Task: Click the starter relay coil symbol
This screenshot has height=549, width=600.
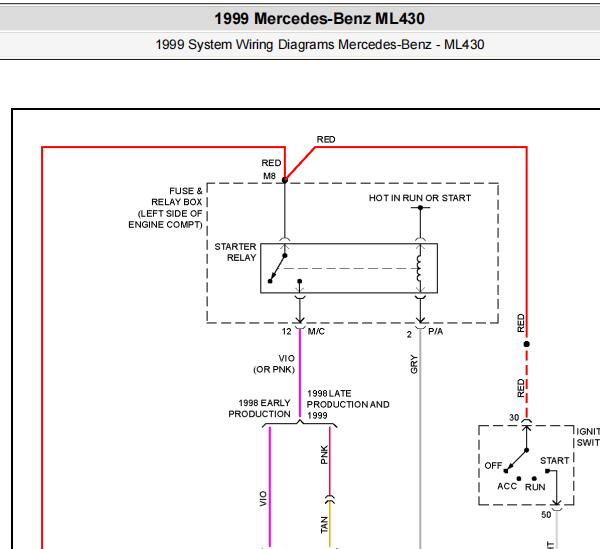Action: [x=420, y=268]
